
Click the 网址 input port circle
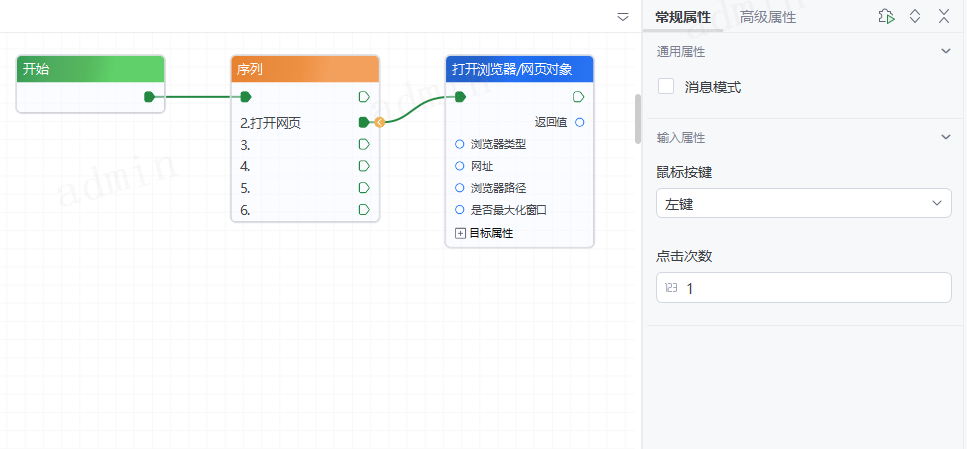(x=460, y=166)
